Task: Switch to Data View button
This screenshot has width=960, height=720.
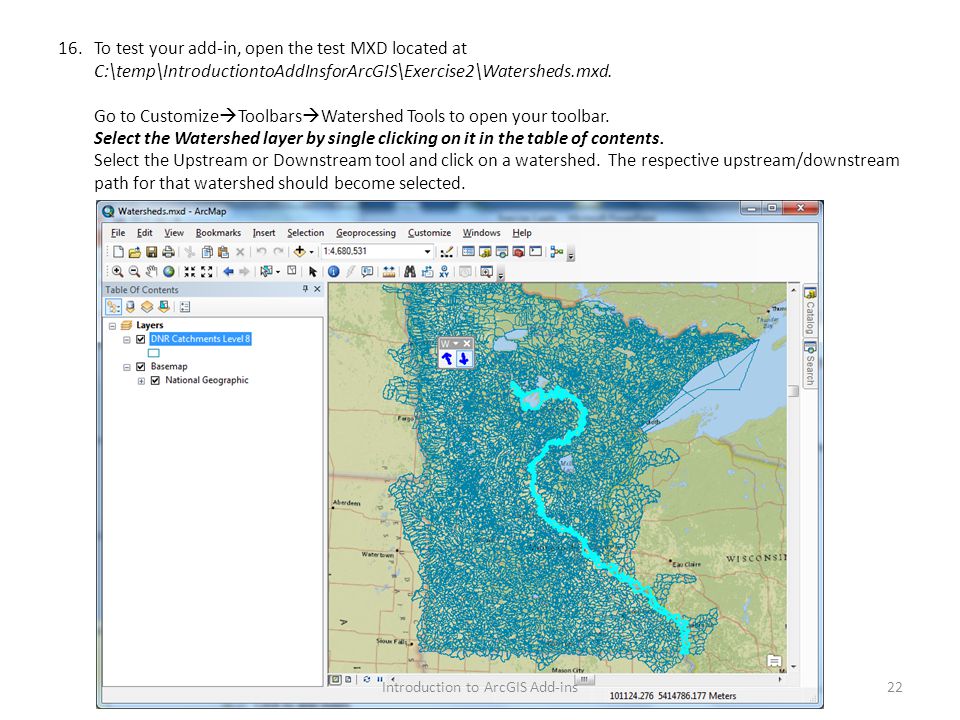Action: 335,680
